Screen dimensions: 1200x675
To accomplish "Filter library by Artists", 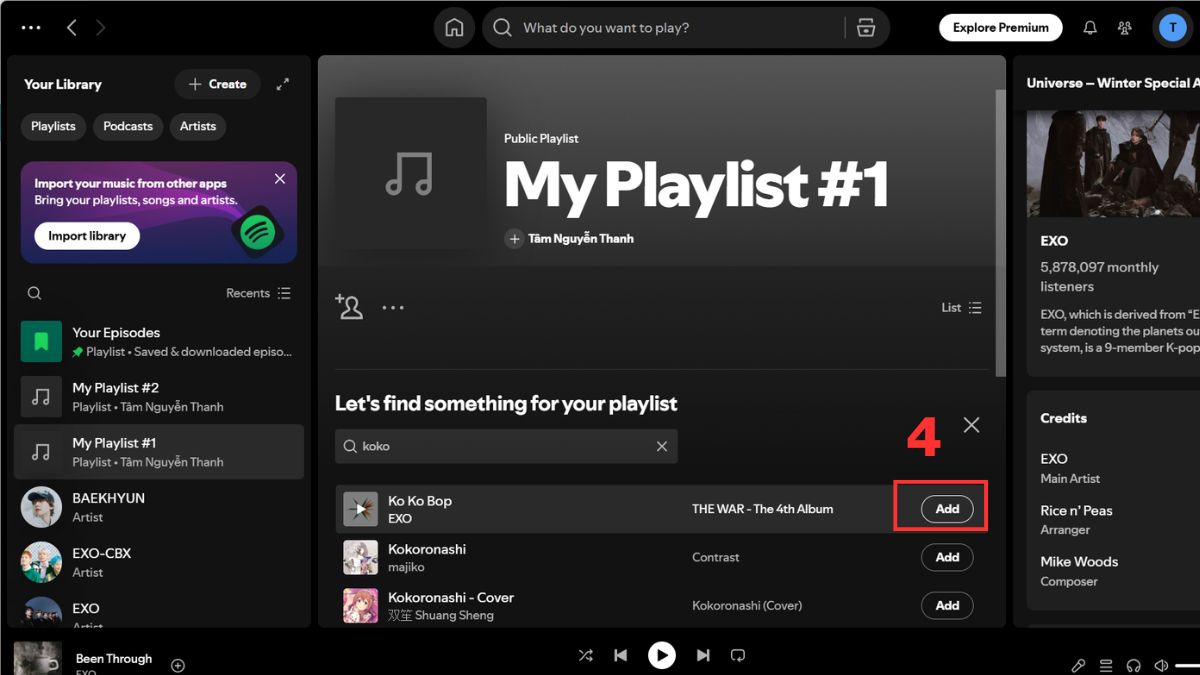I will (198, 126).
